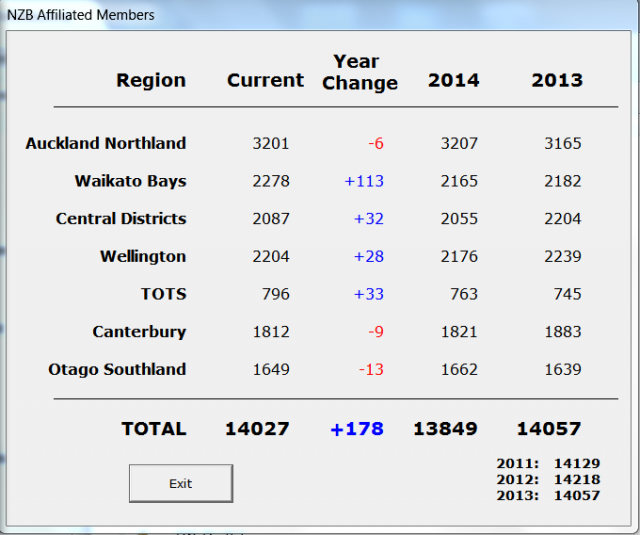The image size is (640, 535).
Task: Select the Region column header
Action: [x=151, y=80]
